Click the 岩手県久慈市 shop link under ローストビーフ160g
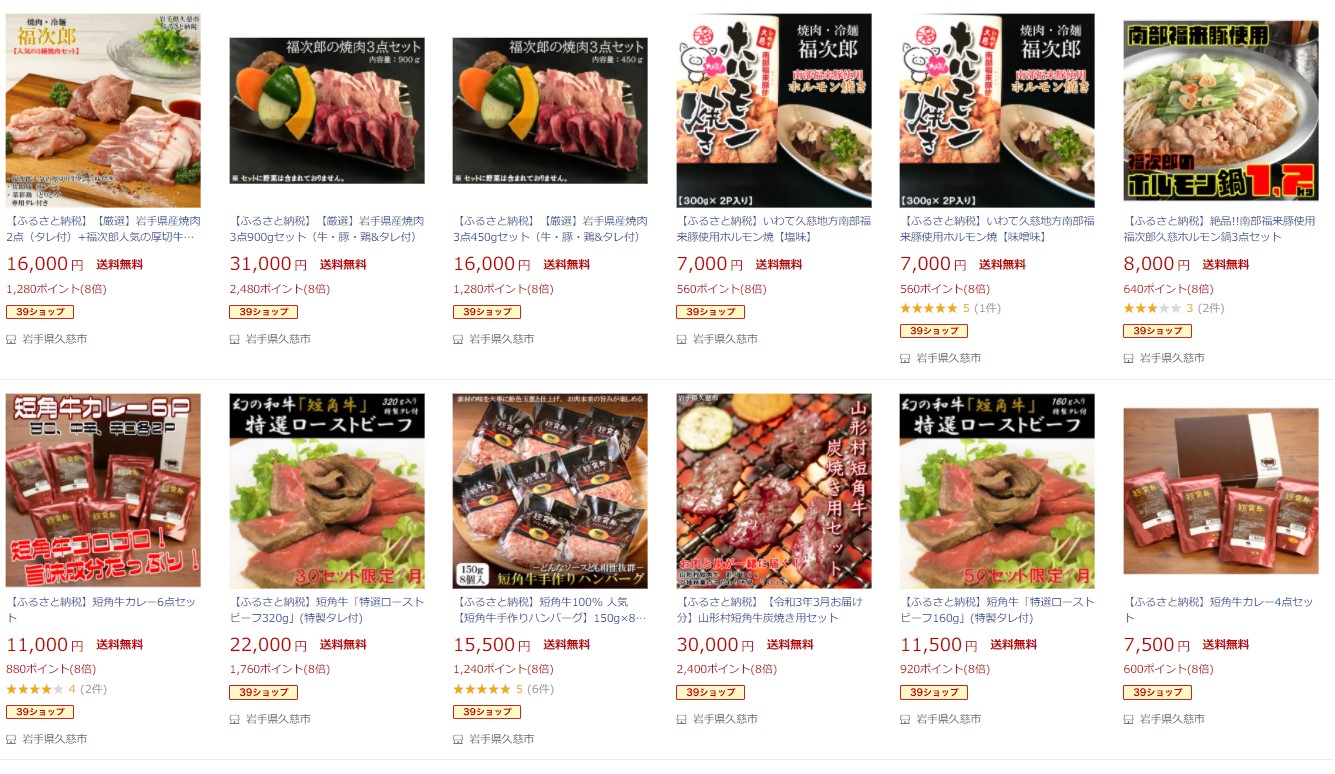The width and height of the screenshot is (1335, 774). 951,719
